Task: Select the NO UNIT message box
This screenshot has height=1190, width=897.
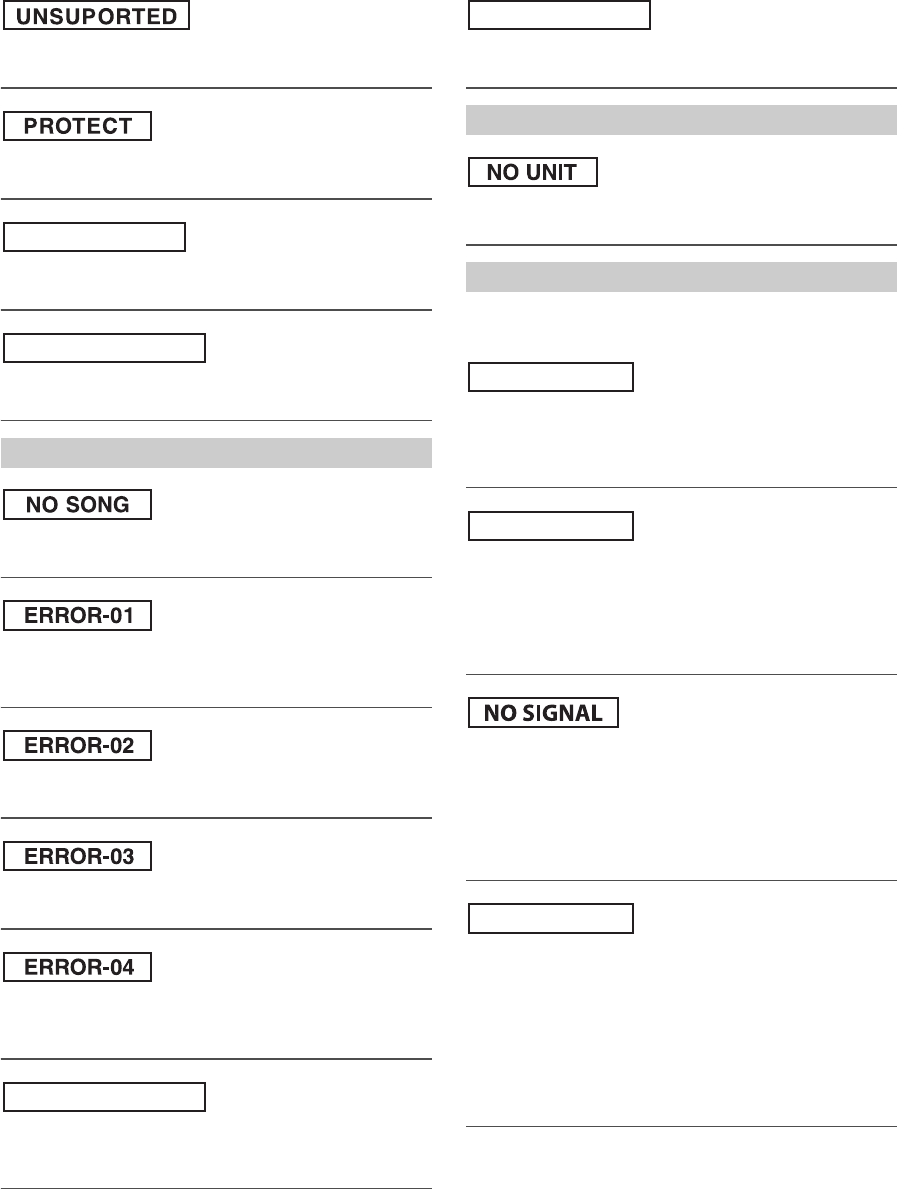Action: 533,172
